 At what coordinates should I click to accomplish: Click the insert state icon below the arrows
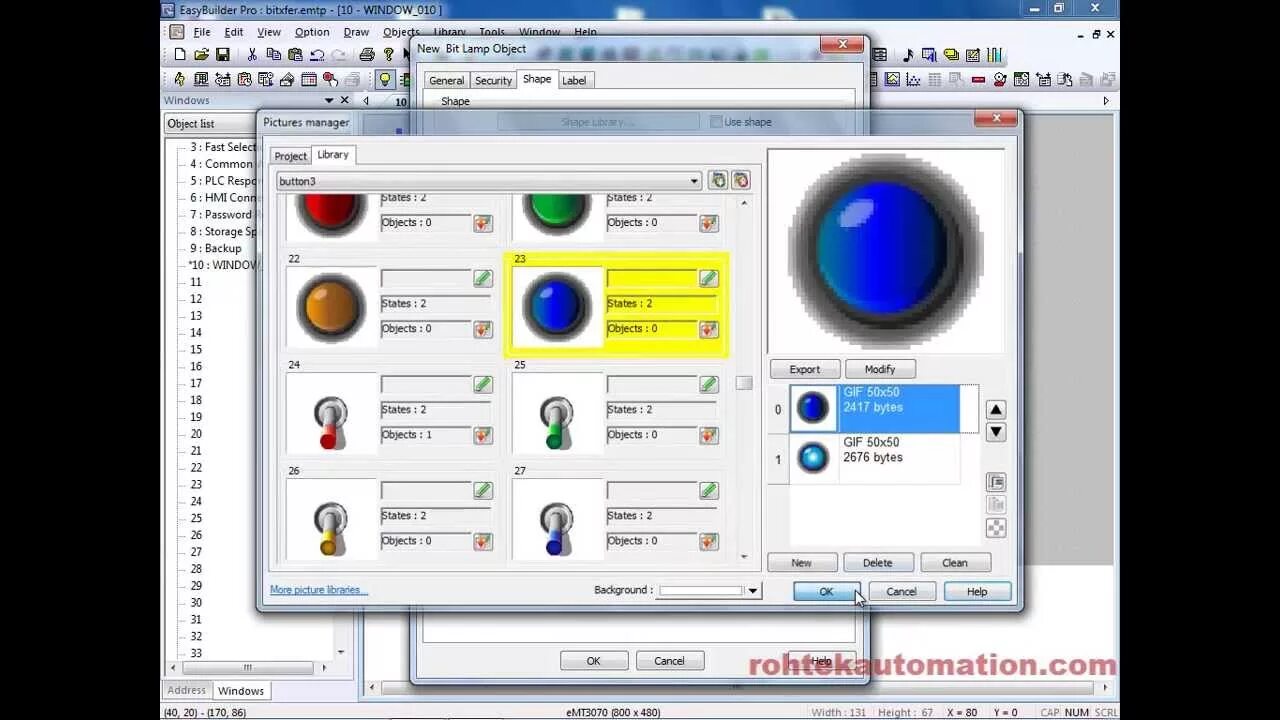996,482
